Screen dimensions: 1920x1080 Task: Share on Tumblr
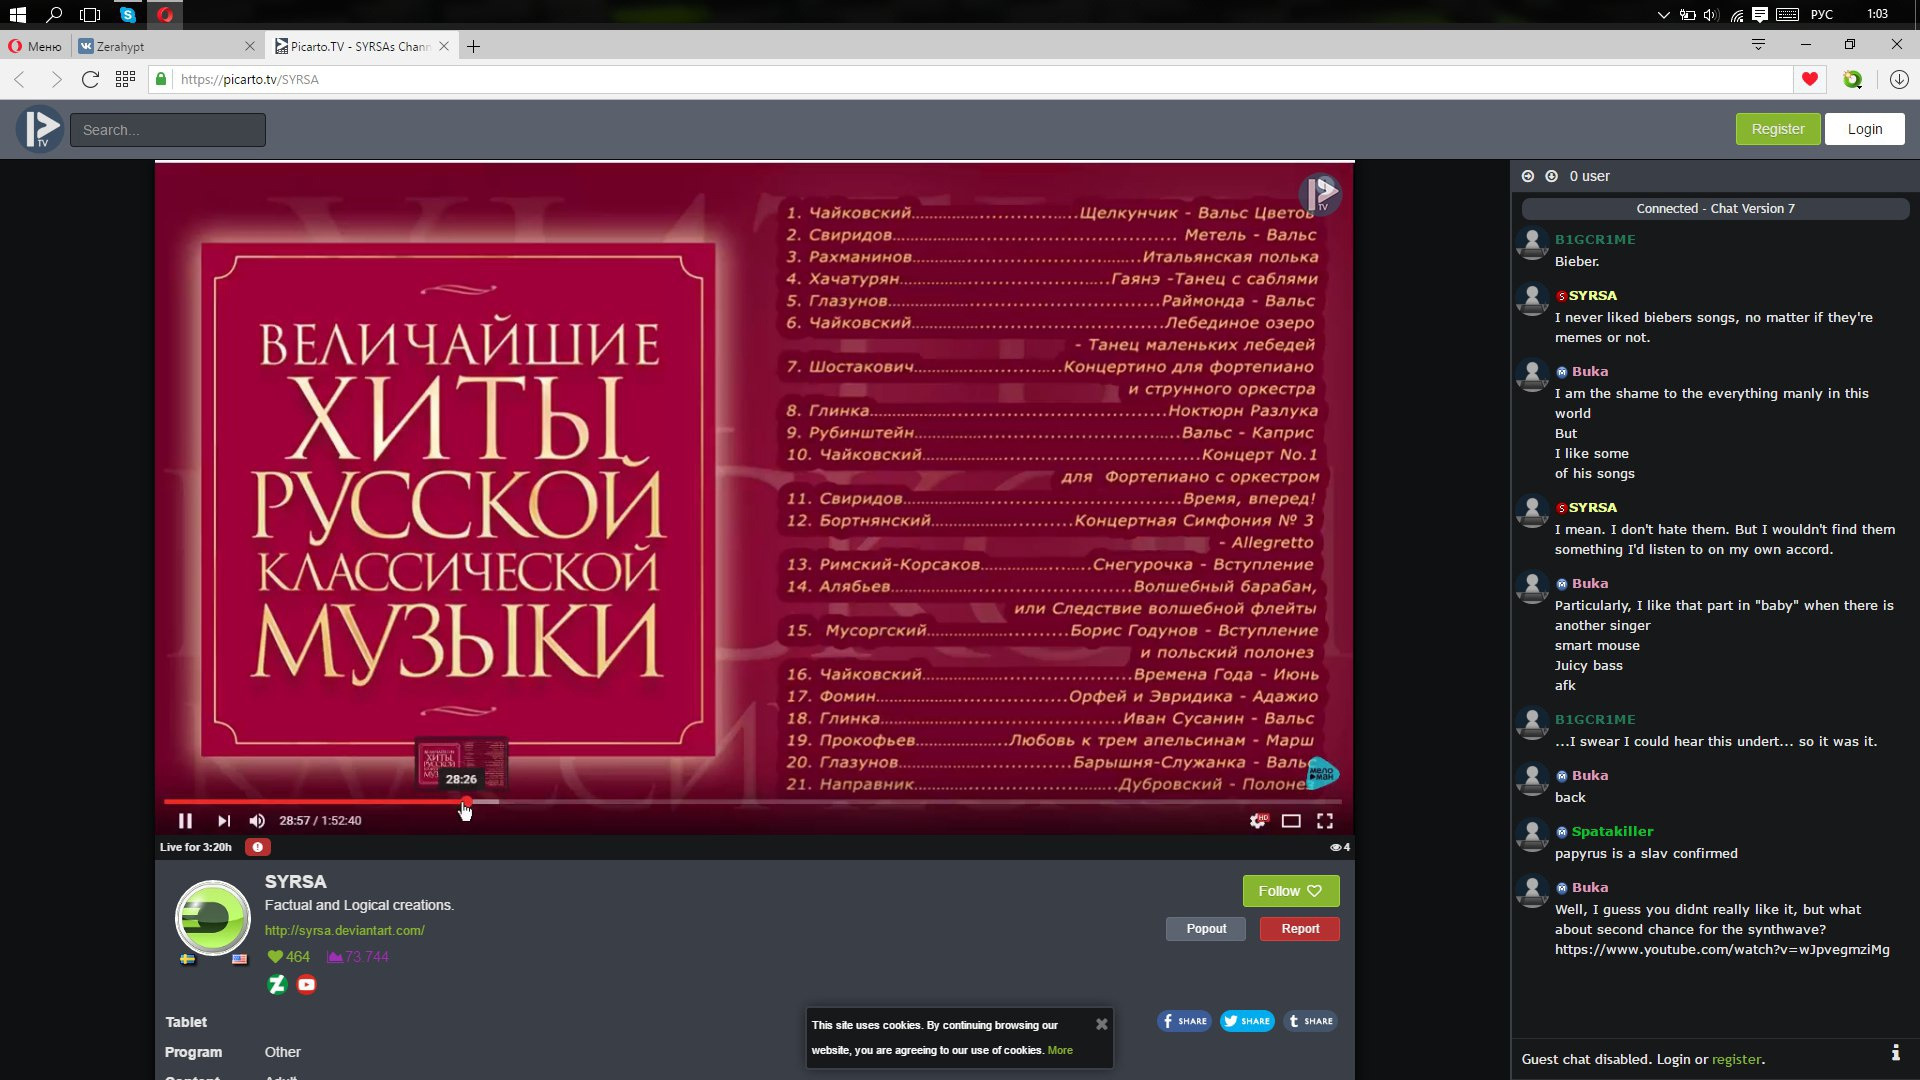coord(1310,1021)
